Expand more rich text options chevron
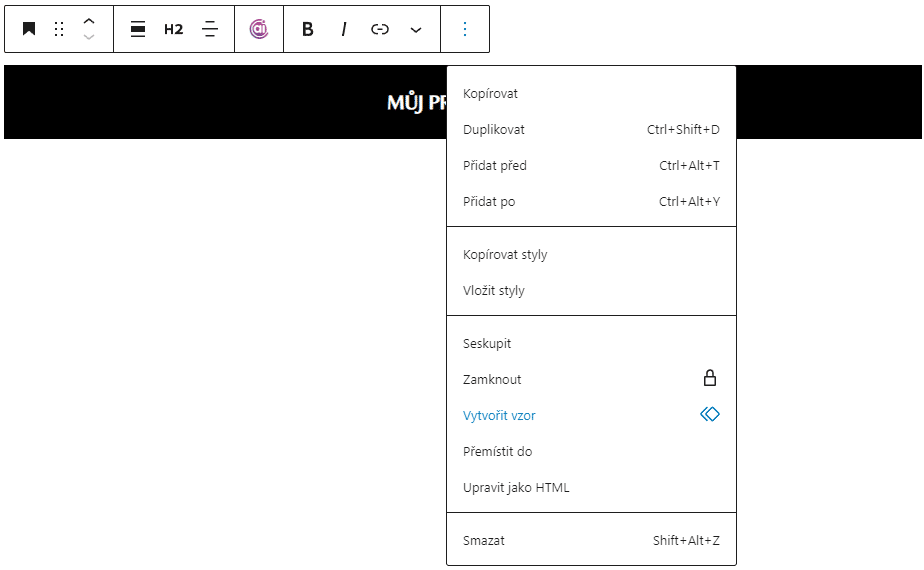The height and width of the screenshot is (570, 924). tap(416, 29)
